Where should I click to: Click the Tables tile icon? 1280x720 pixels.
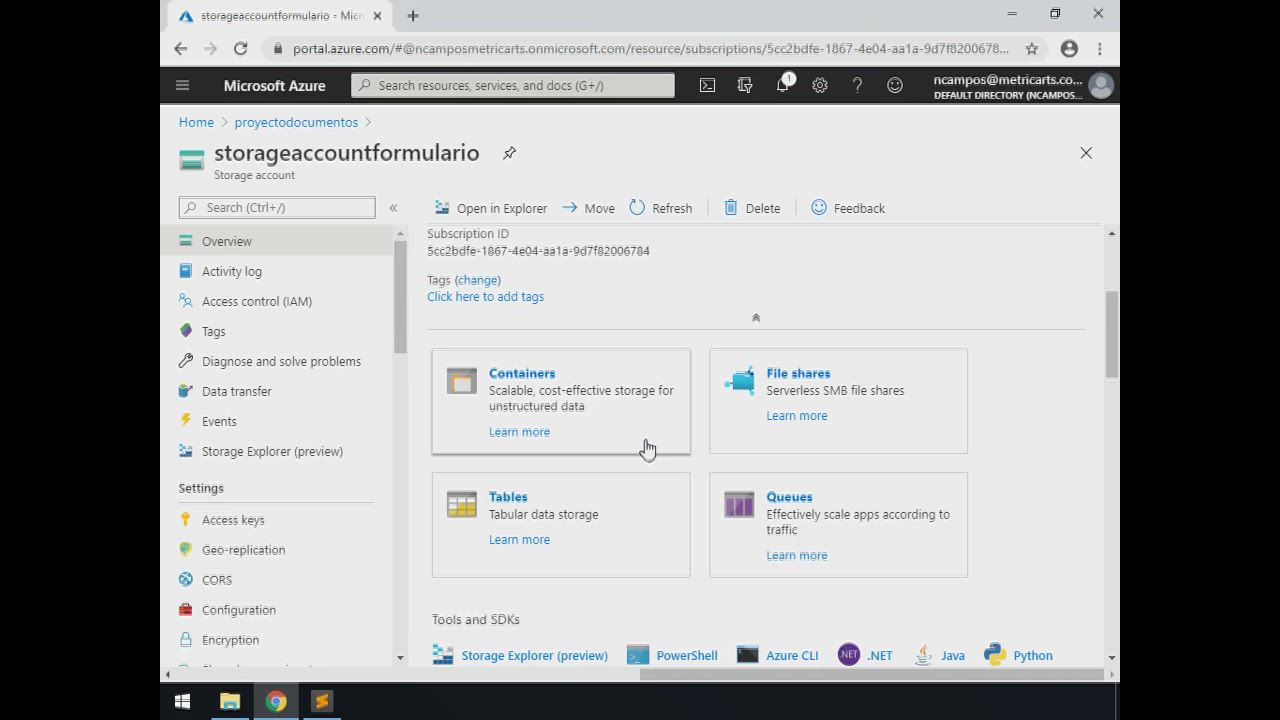pyautogui.click(x=462, y=505)
